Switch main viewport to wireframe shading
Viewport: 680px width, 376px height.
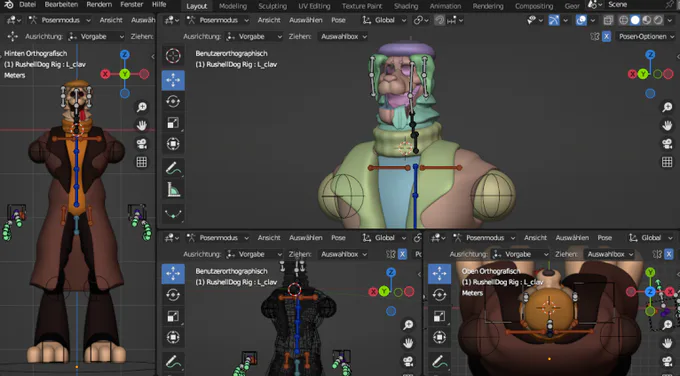coord(623,20)
